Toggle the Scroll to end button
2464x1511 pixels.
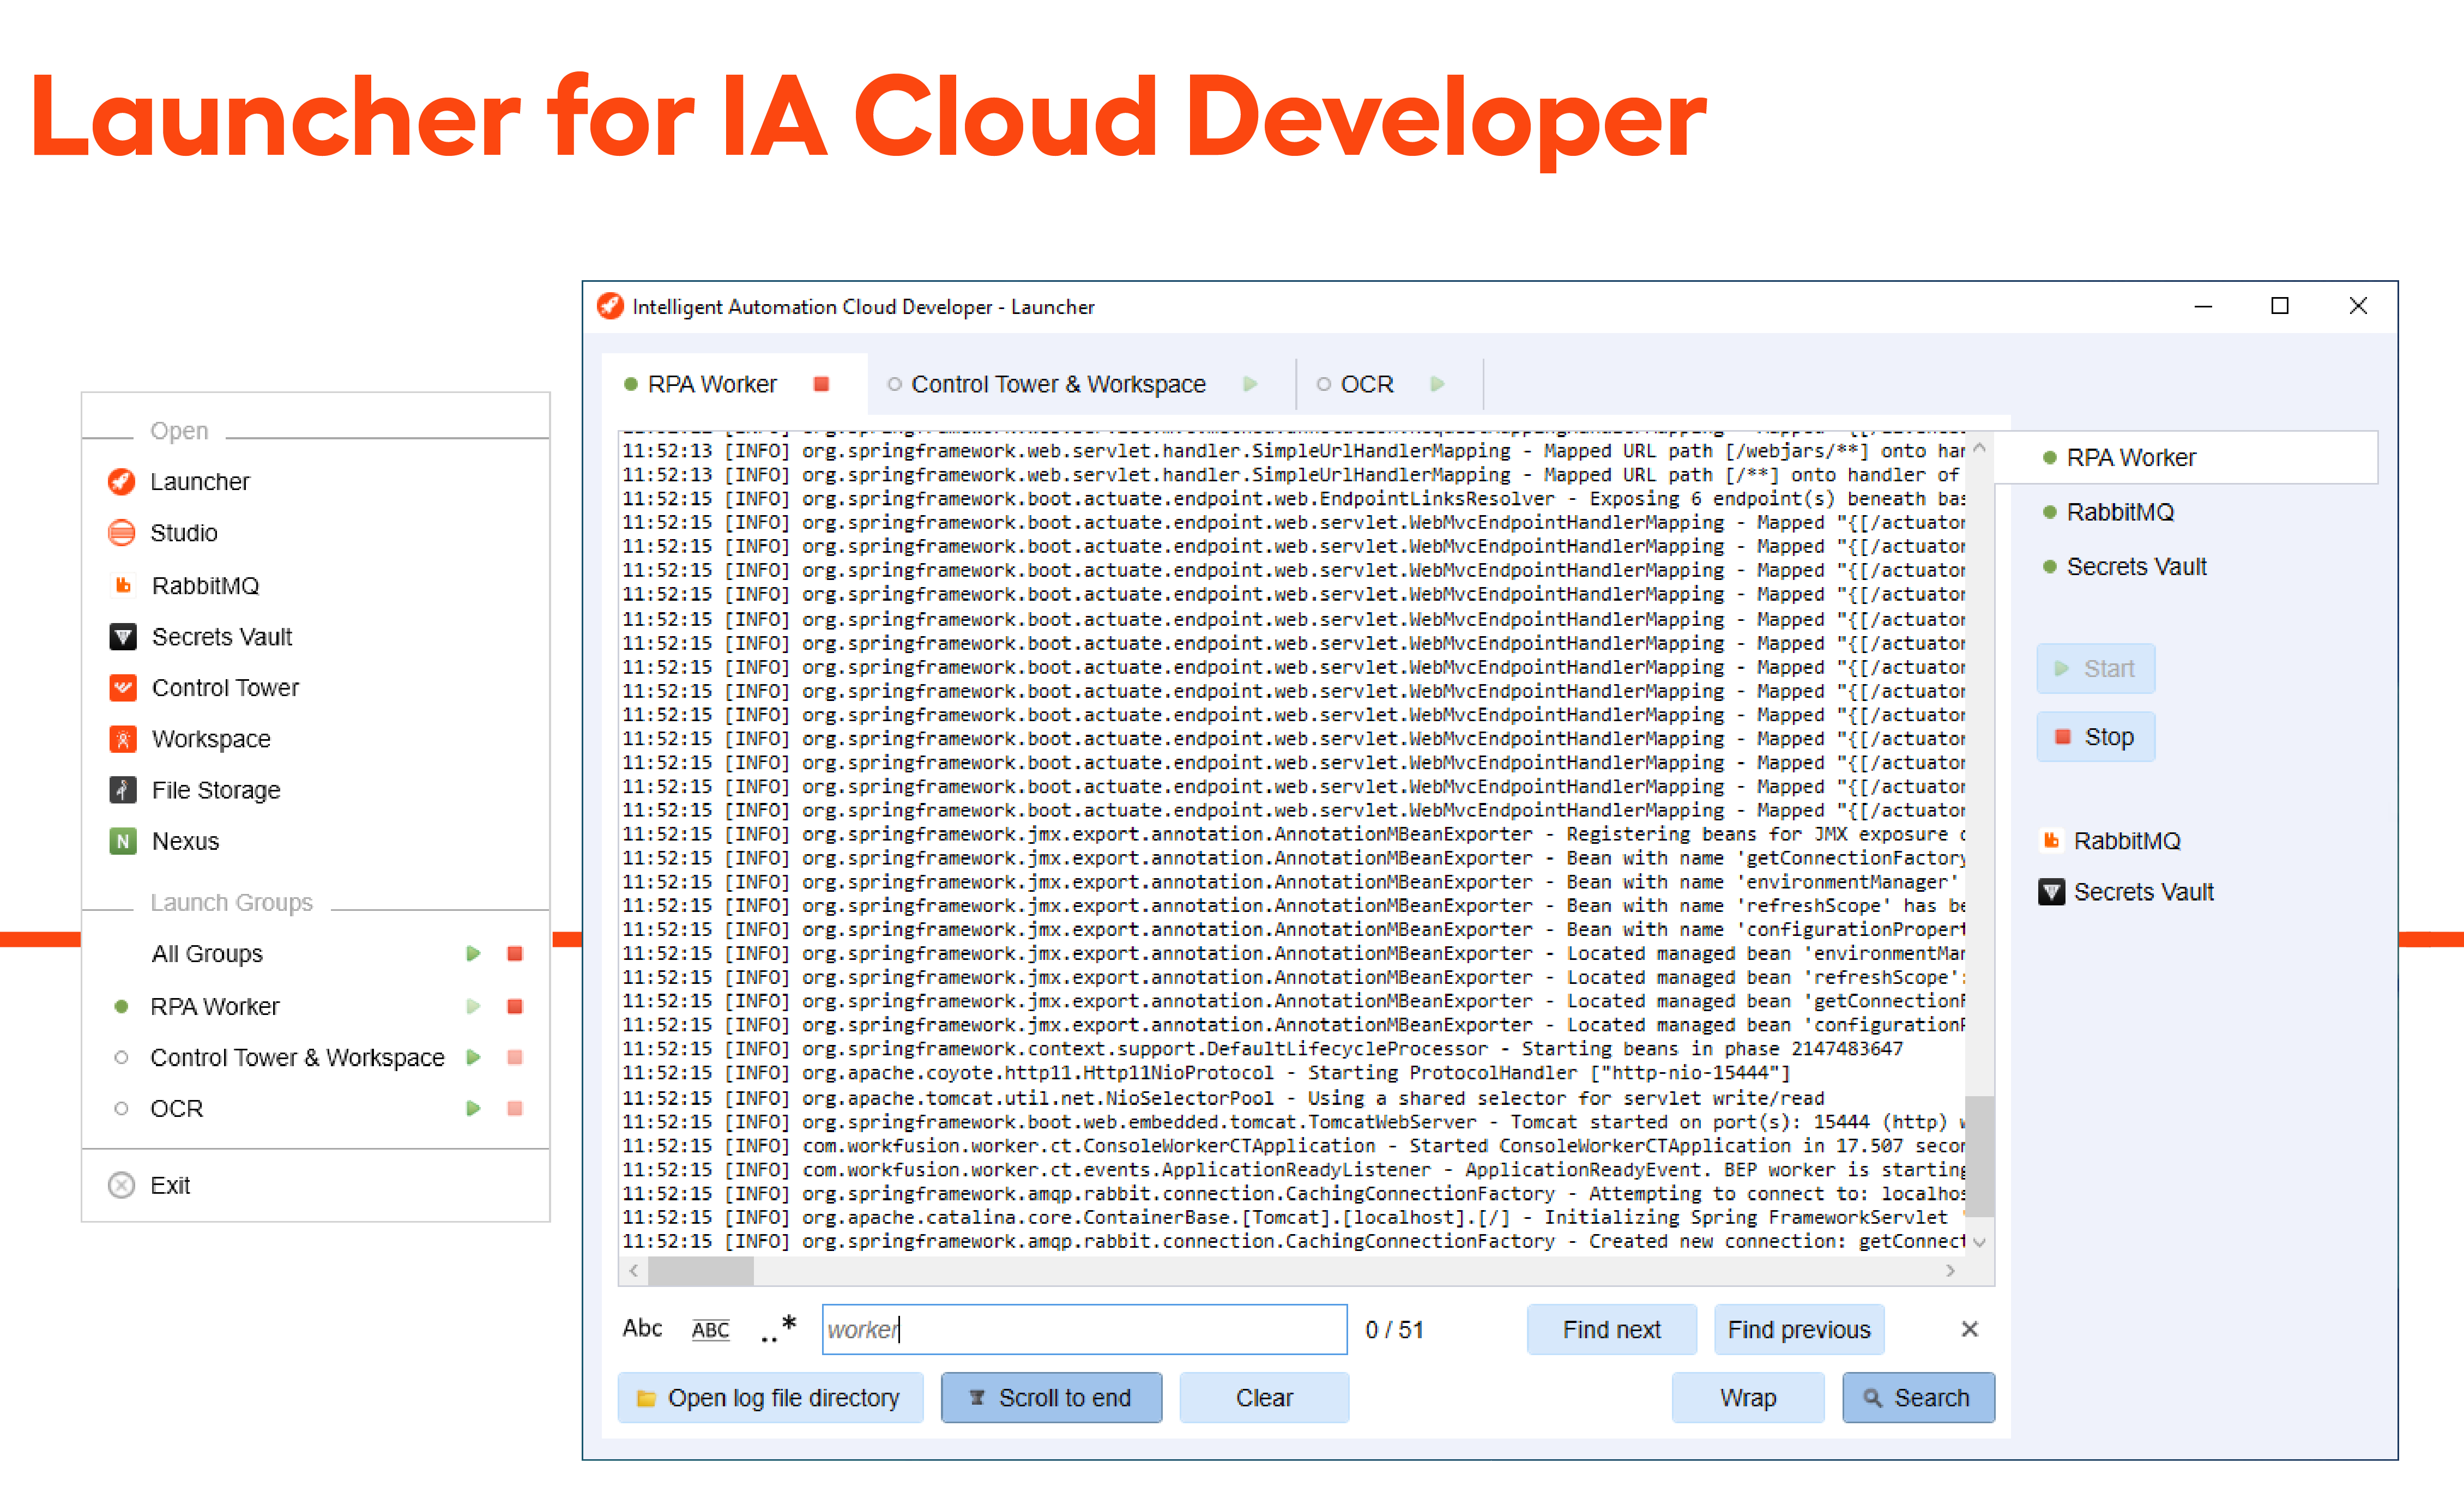(x=1051, y=1397)
